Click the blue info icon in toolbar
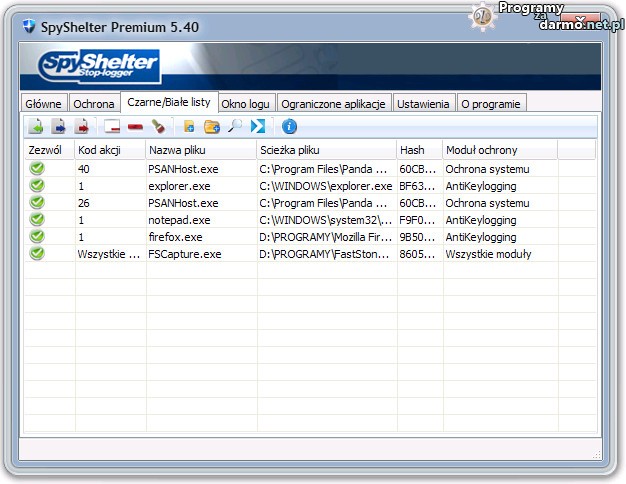 click(x=289, y=127)
